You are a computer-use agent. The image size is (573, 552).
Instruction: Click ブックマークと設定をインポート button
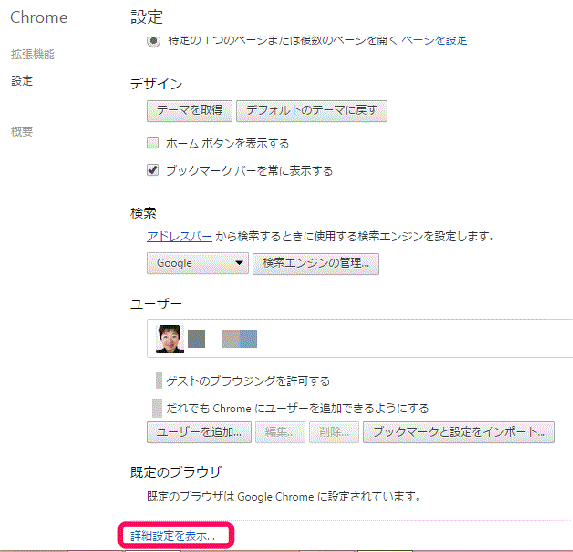tap(459, 432)
